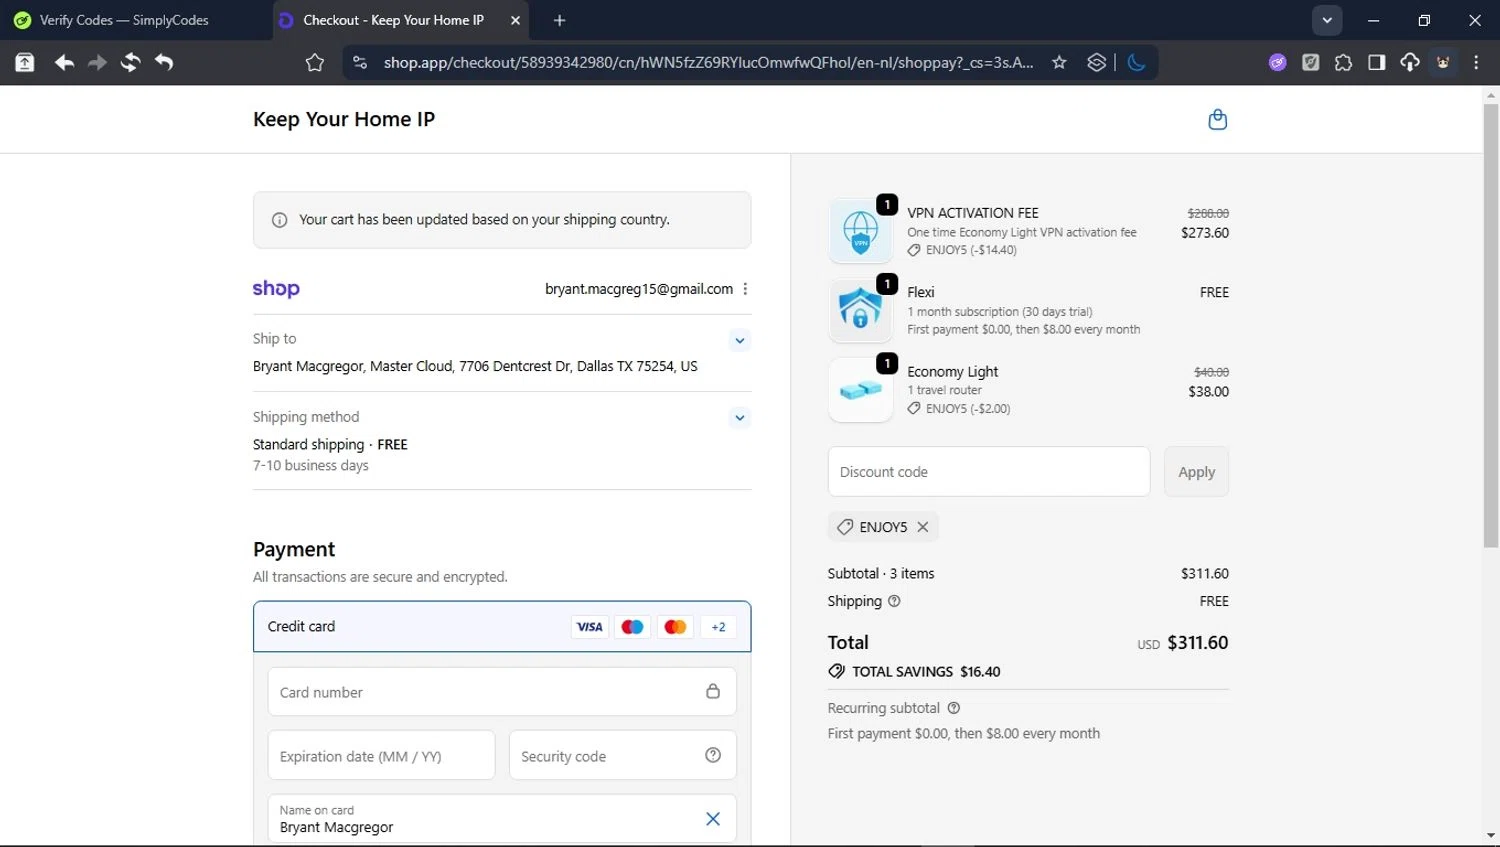
Task: Toggle the night mode moon icon
Action: click(x=1136, y=62)
